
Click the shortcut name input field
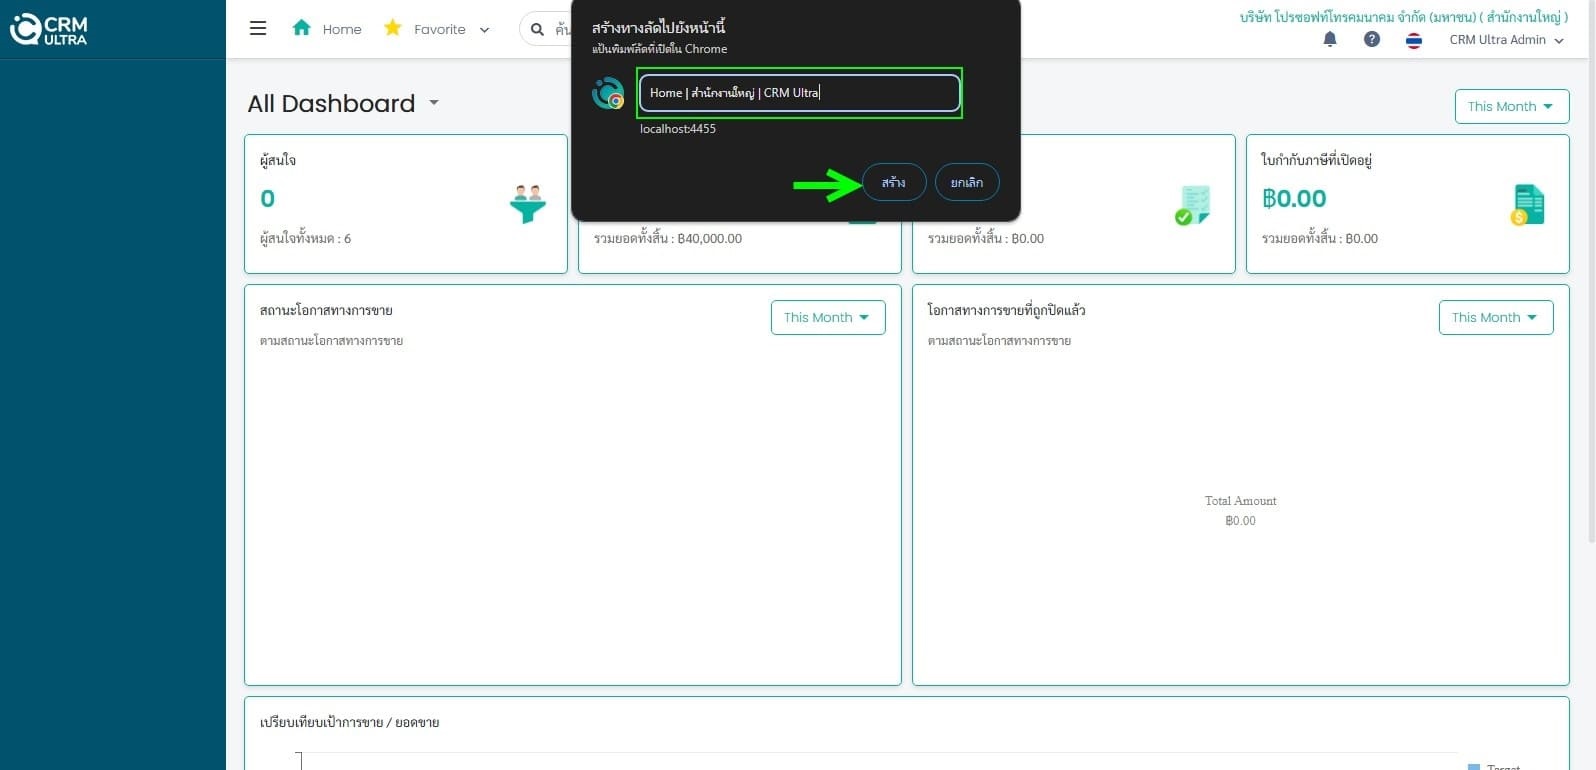click(x=799, y=93)
